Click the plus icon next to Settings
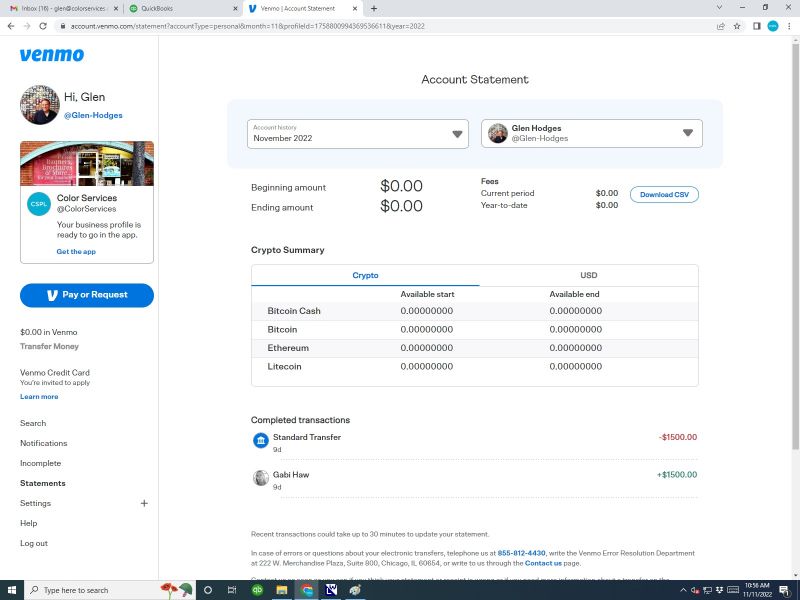The height and width of the screenshot is (600, 800). pyautogui.click(x=144, y=503)
